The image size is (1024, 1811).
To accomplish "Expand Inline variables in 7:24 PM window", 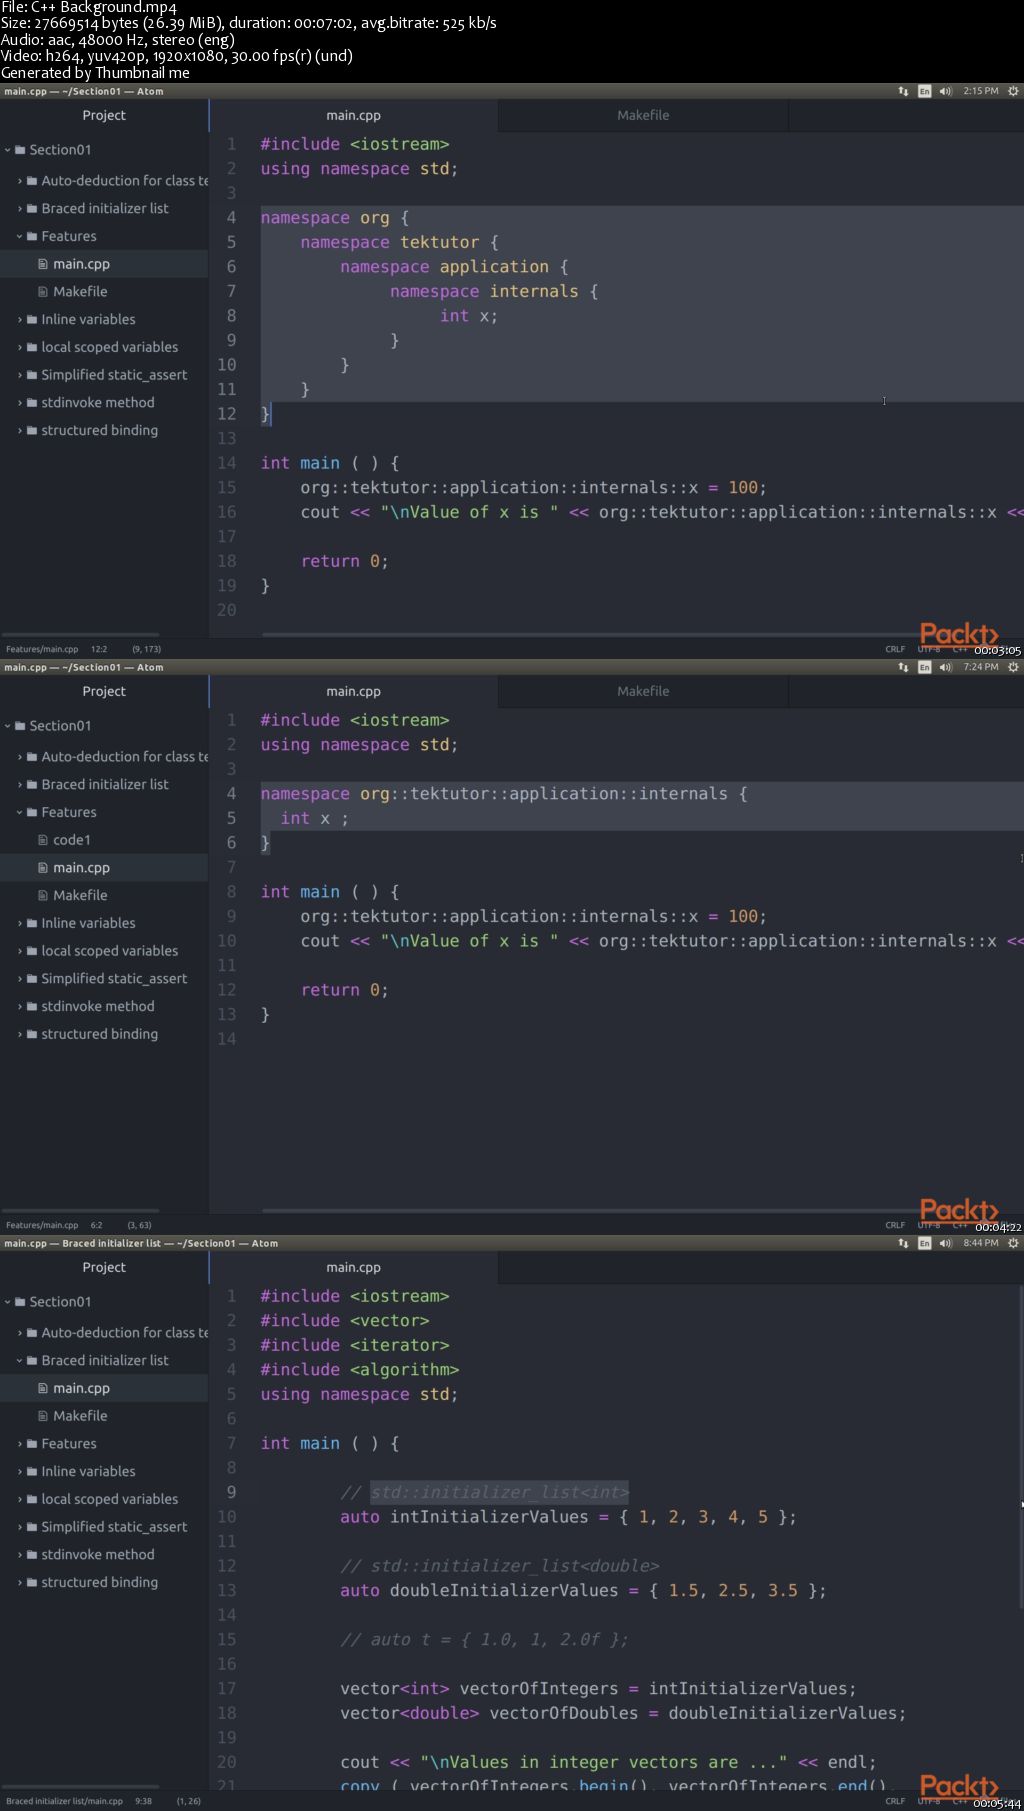I will coord(20,923).
